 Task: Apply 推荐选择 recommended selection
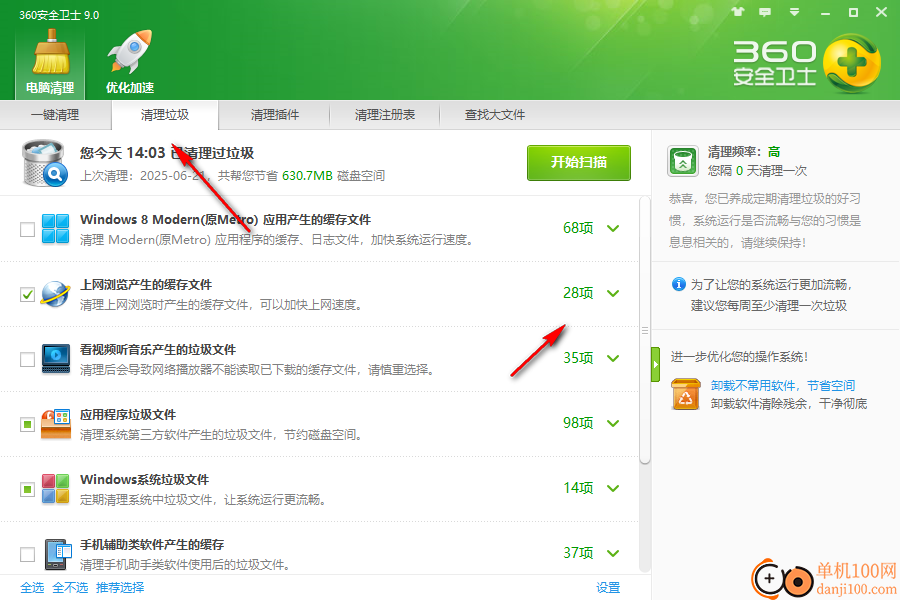pyautogui.click(x=120, y=587)
